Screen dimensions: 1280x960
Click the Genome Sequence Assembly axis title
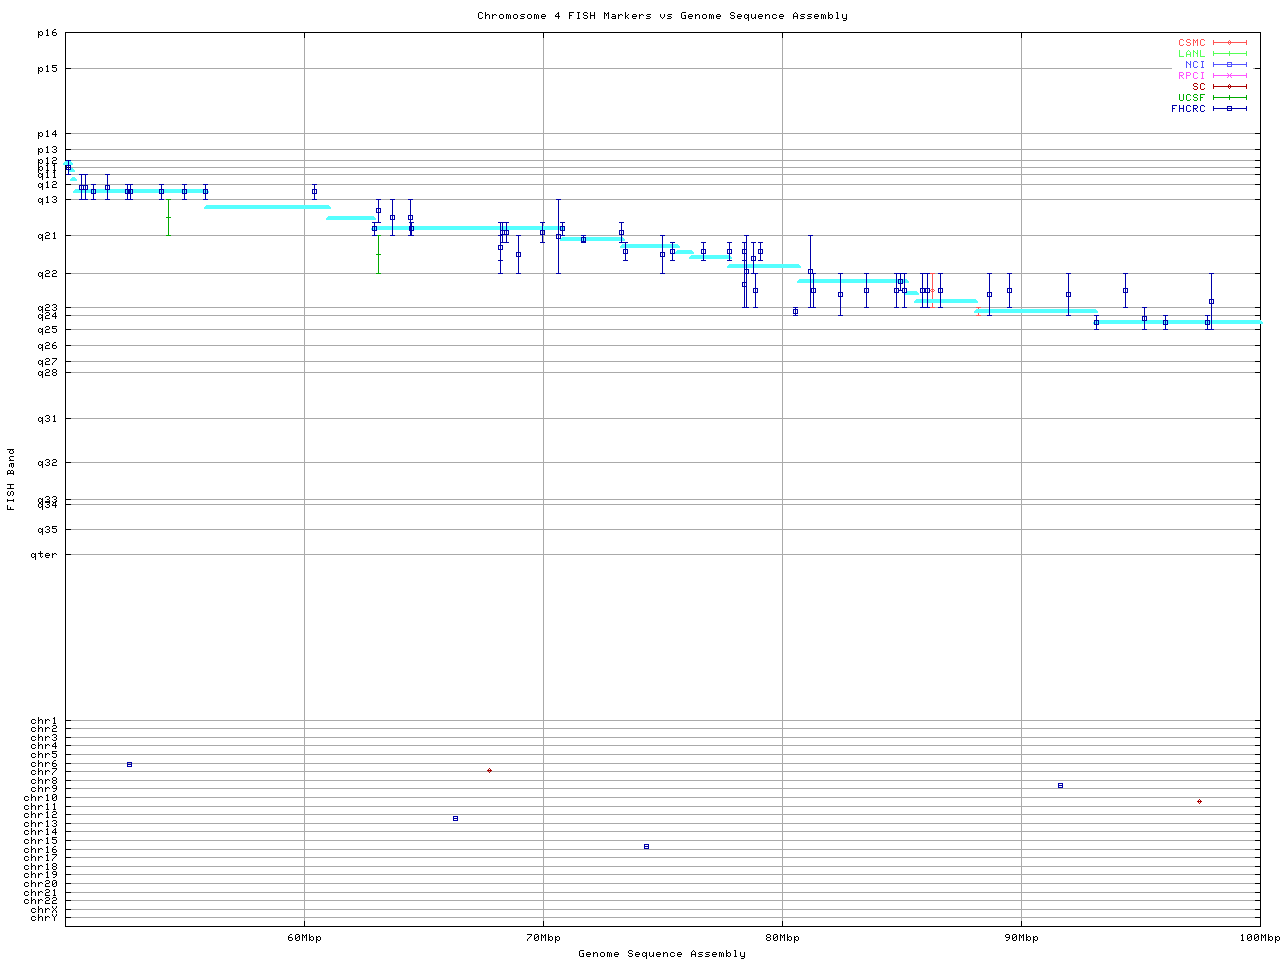point(662,953)
